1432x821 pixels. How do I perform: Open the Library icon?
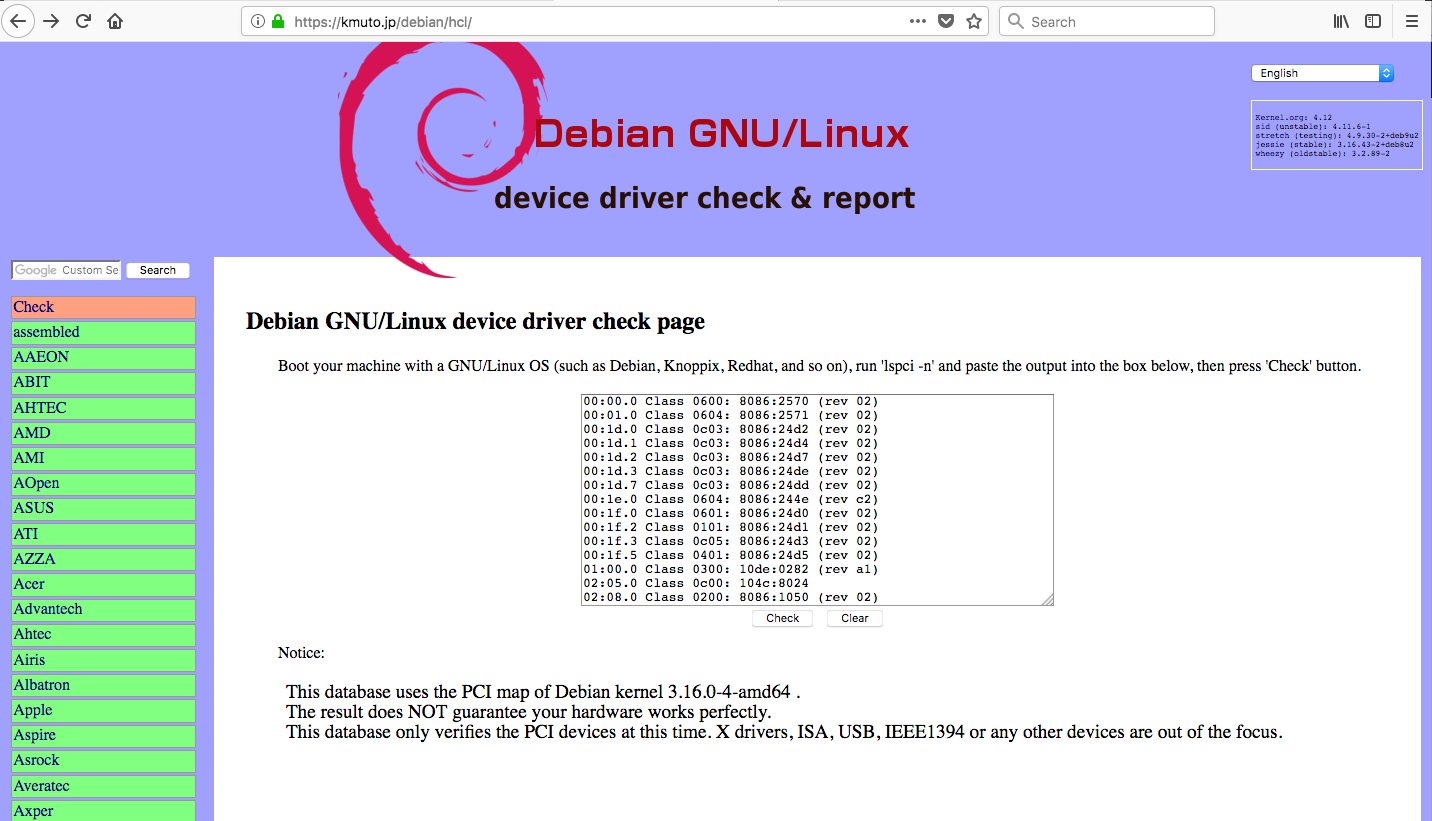pyautogui.click(x=1342, y=21)
